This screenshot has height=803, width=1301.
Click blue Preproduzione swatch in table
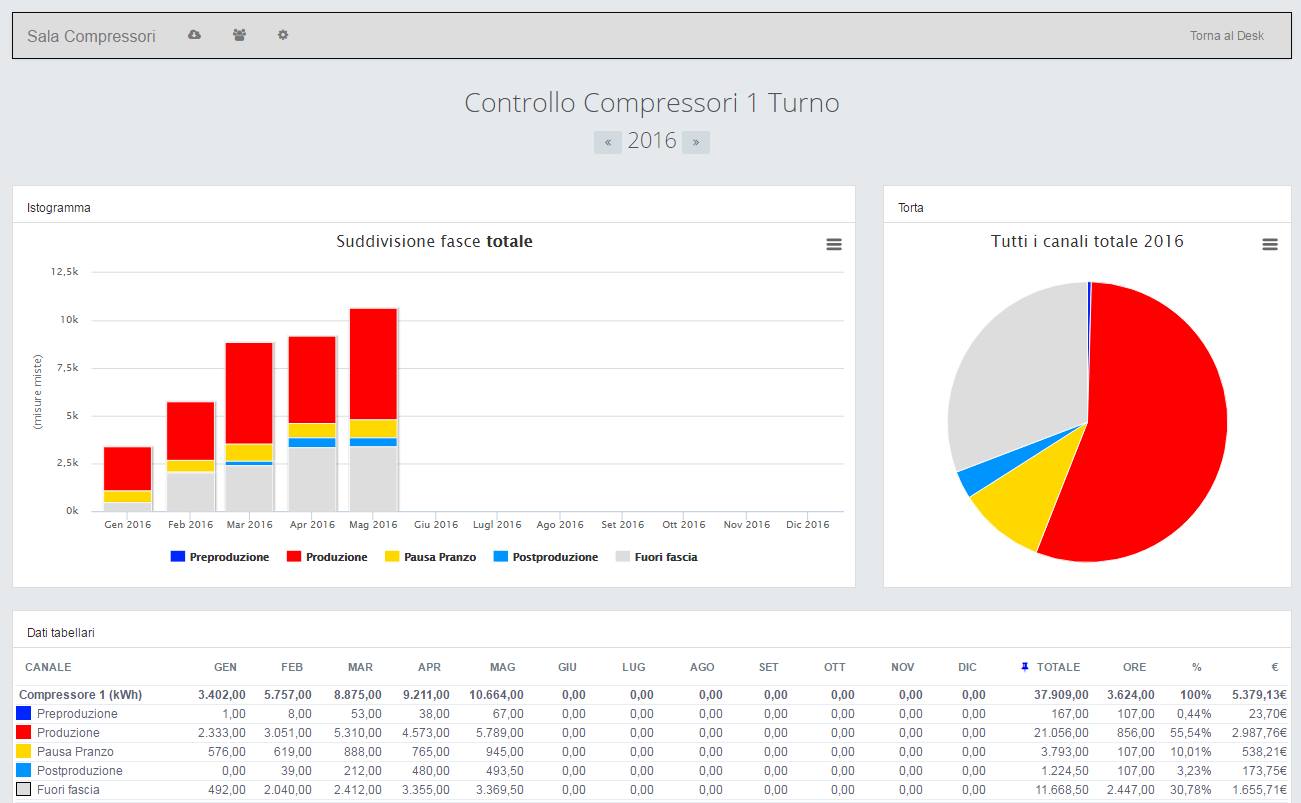(24, 714)
